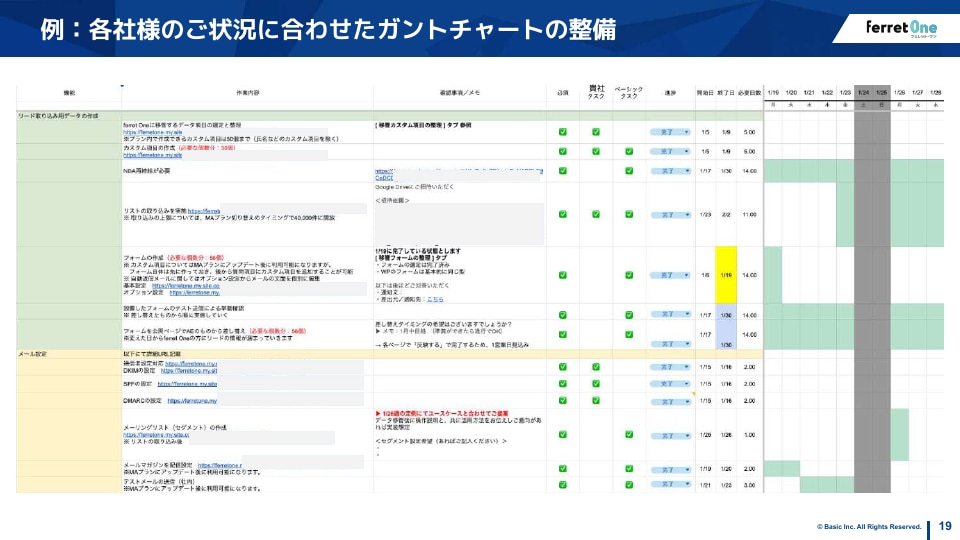This screenshot has width=960, height=540.
Task: Open the 基本設定 URL link
Action: coord(186,286)
